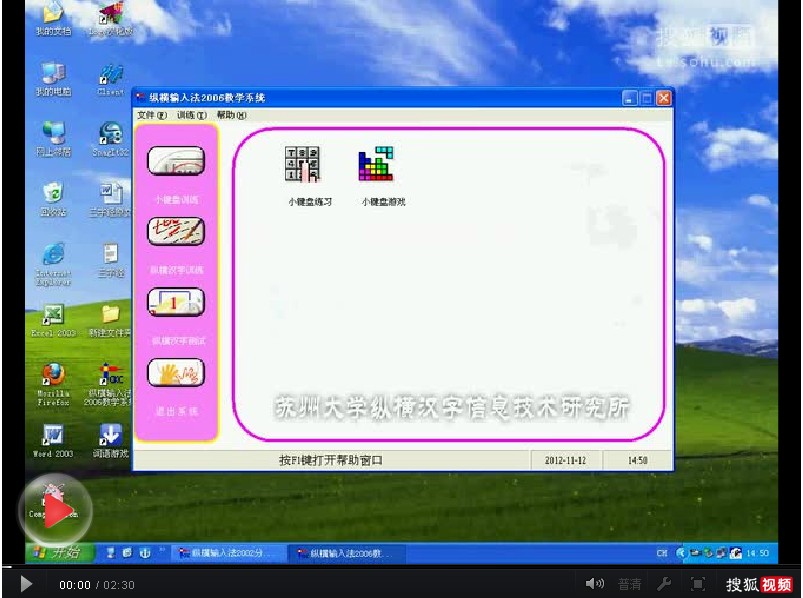Click the 三字经 text file icon
Viewport: 803px width, 598px height.
point(111,260)
